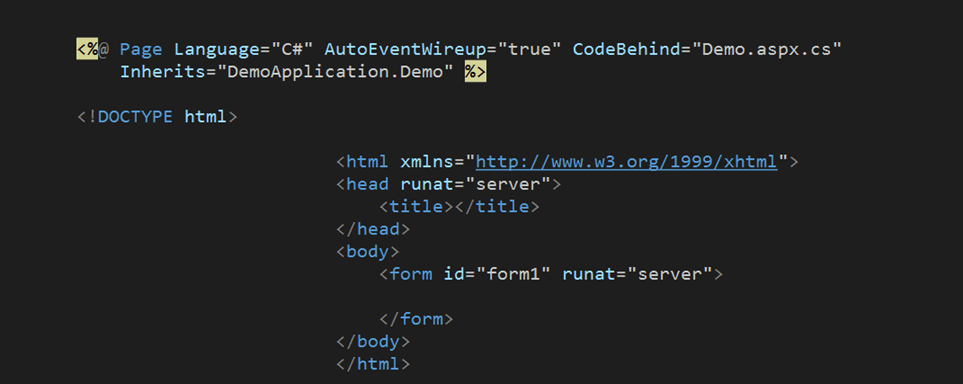Click the opening <body> tag
This screenshot has height=384, width=963.
pos(367,252)
